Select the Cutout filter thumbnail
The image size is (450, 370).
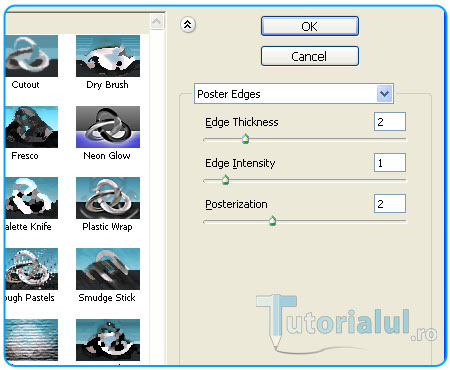[x=32, y=56]
